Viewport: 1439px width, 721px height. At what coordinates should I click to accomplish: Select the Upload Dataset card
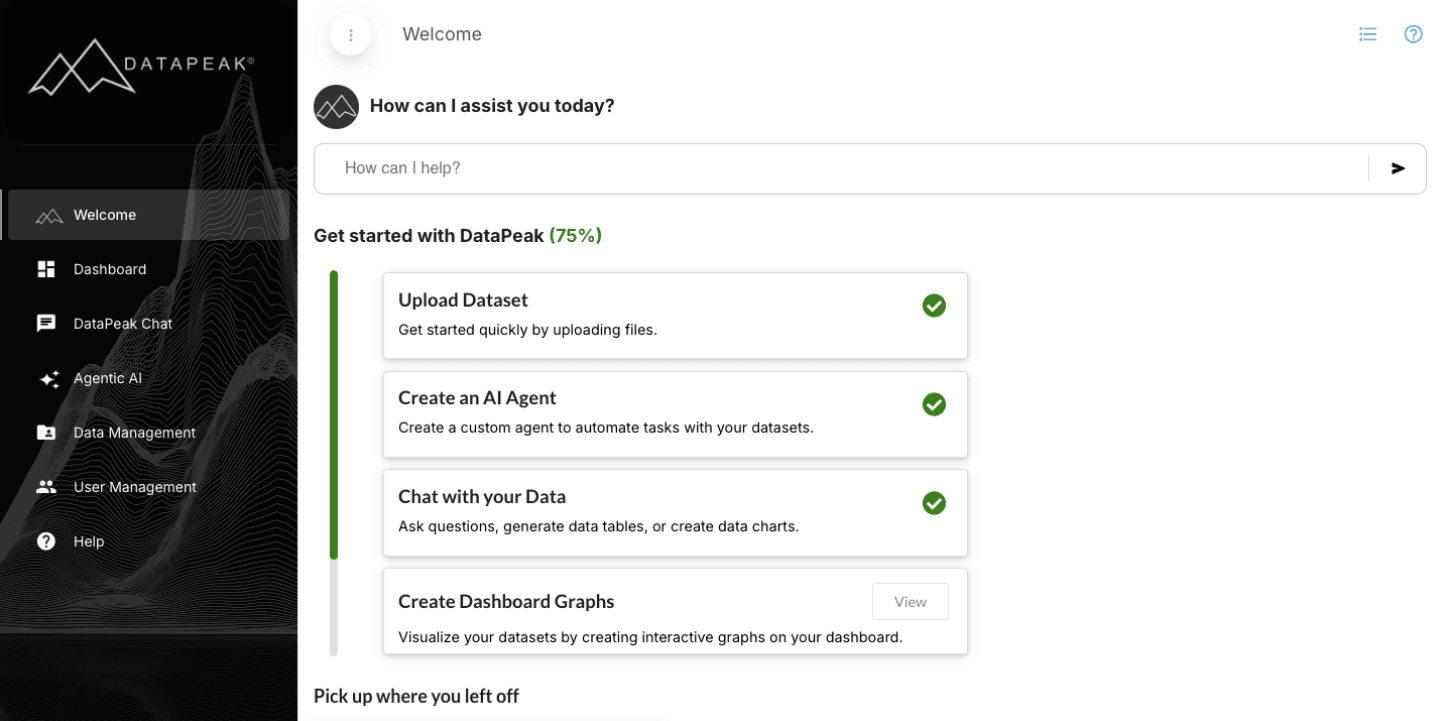click(675, 314)
